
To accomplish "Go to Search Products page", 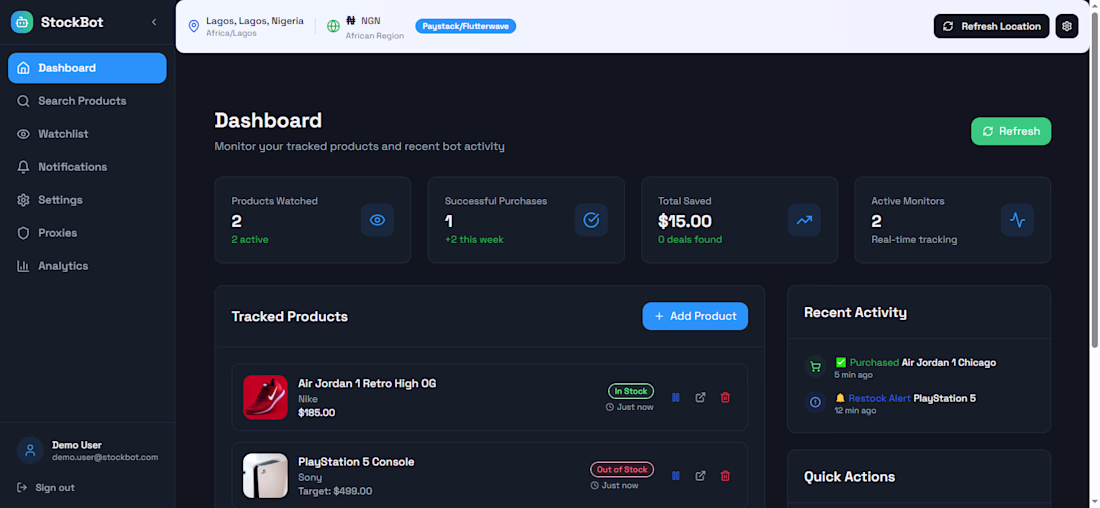I will click(87, 101).
